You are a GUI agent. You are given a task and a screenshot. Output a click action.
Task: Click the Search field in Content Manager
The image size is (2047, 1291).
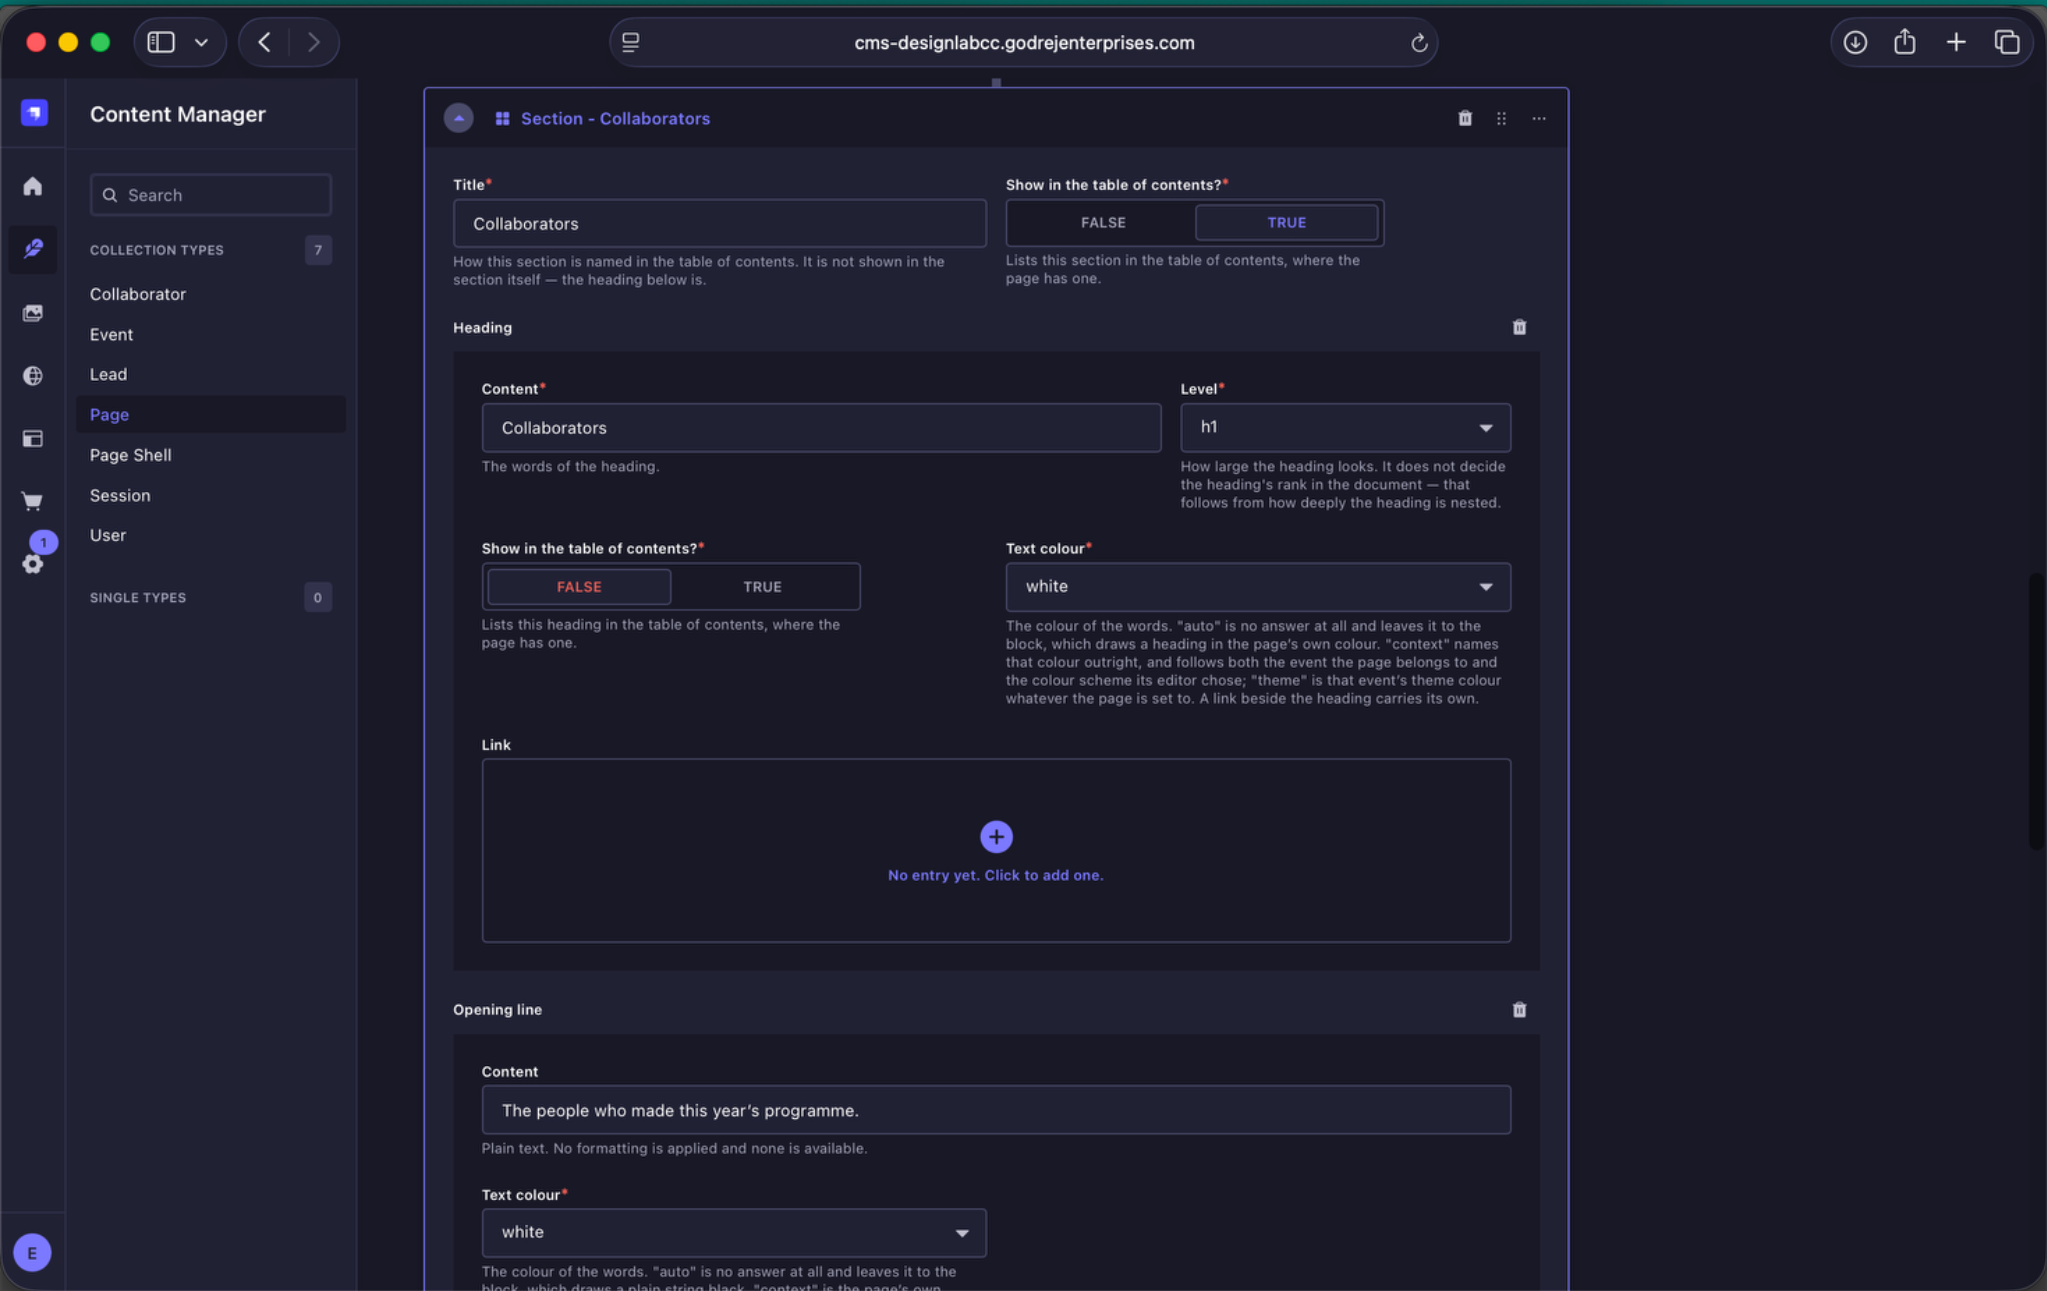[x=211, y=195]
